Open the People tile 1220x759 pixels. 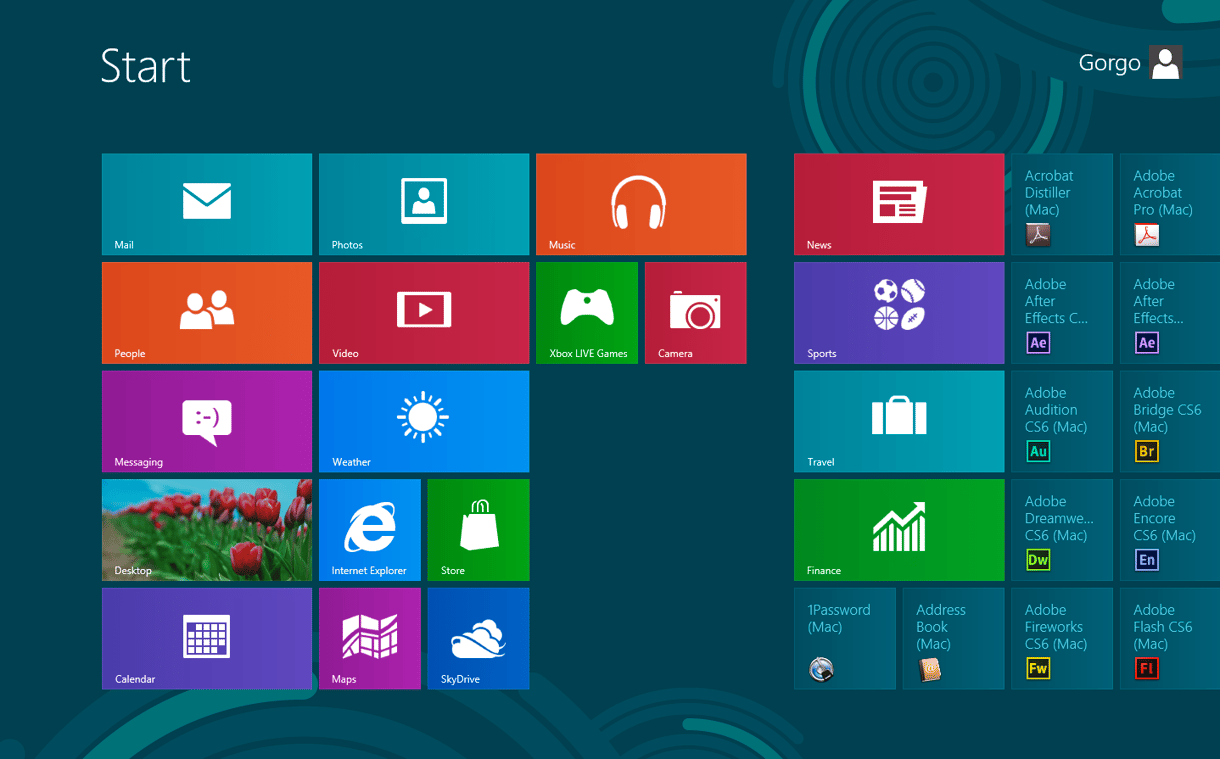click(207, 313)
